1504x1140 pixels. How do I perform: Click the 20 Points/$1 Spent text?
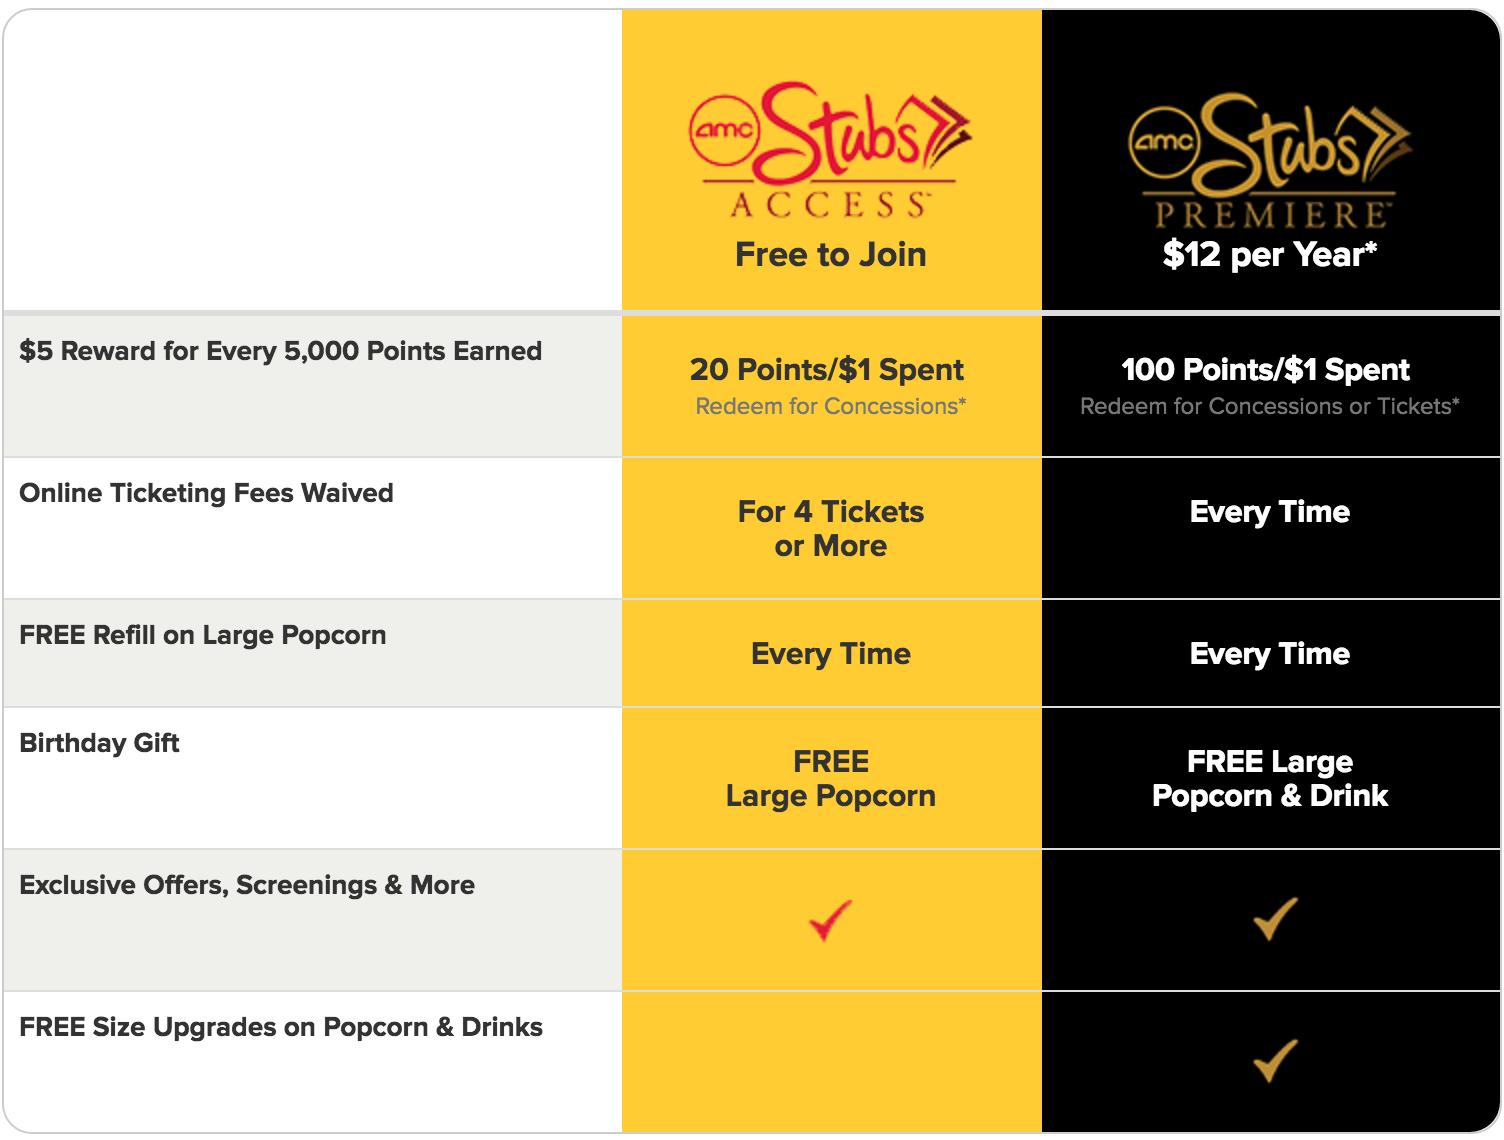826,370
